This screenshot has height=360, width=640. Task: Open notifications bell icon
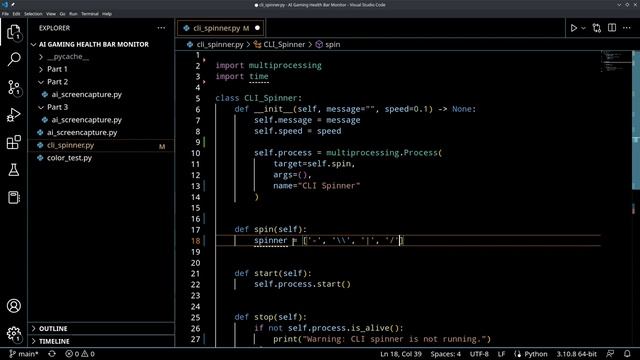(x=627, y=354)
